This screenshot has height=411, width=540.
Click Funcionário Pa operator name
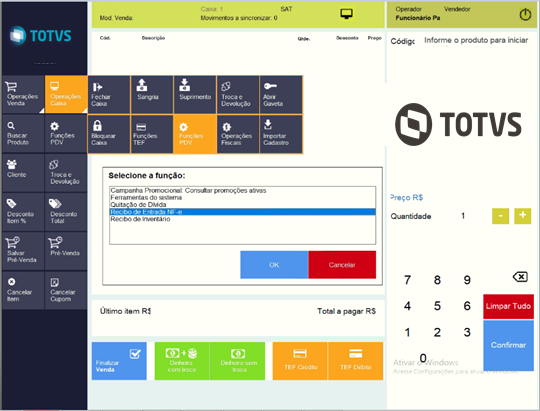point(417,18)
